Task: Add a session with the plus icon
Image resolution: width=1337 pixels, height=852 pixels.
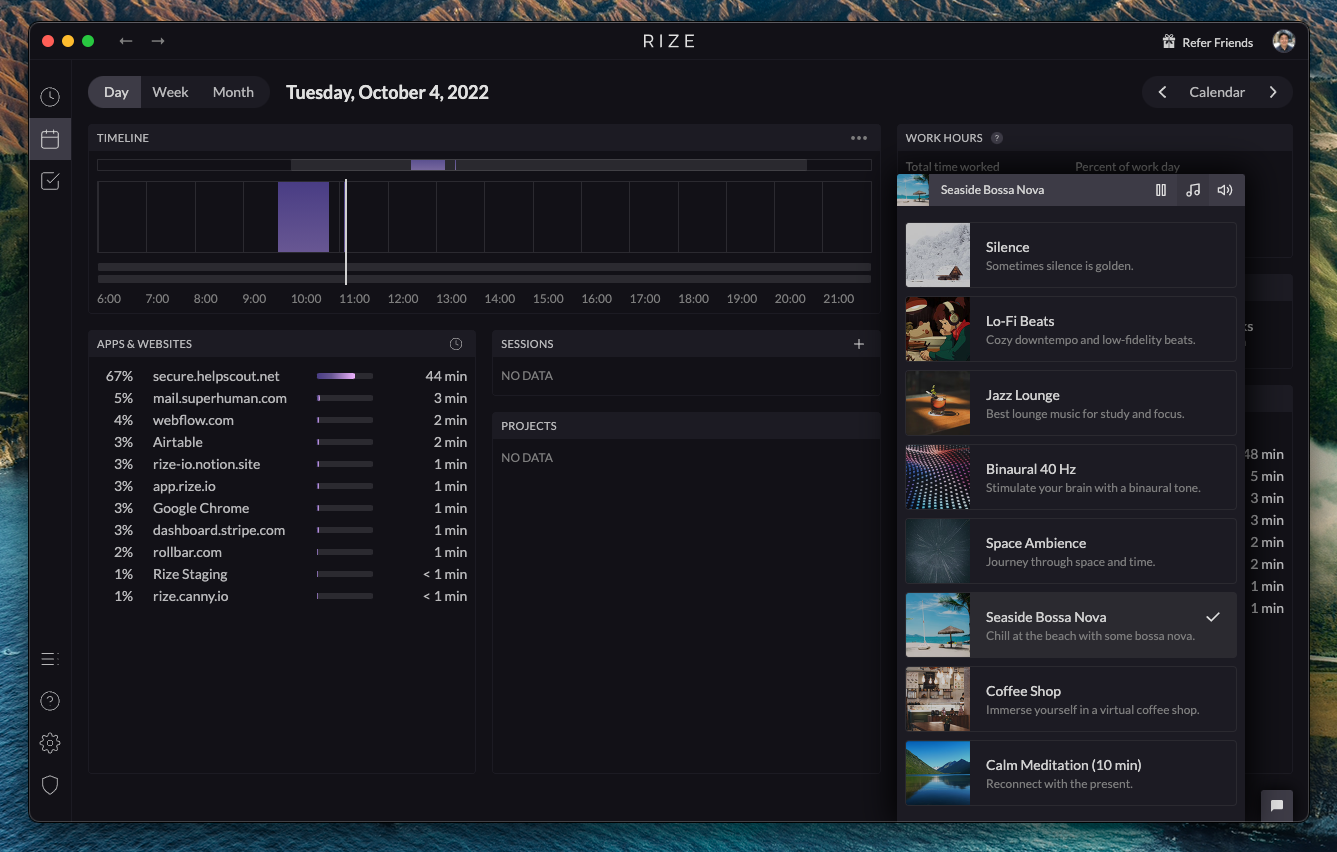Action: pos(858,344)
